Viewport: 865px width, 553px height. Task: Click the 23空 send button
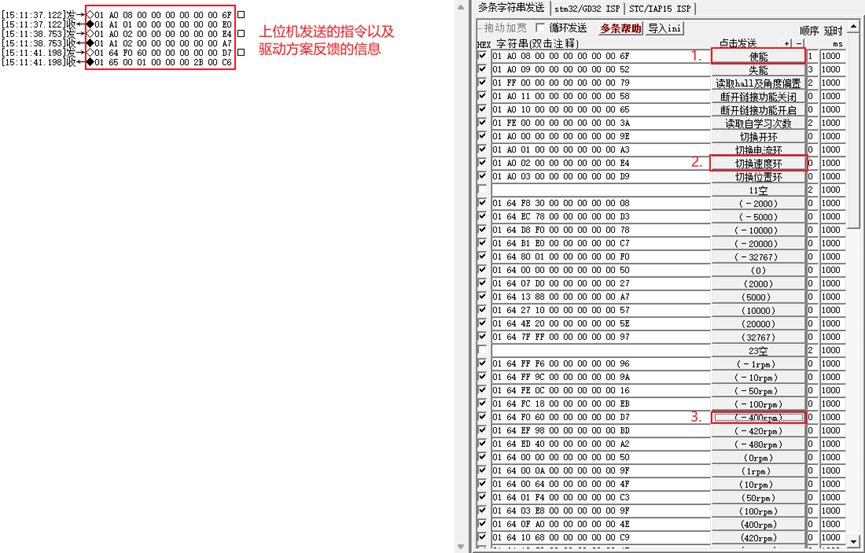point(758,351)
